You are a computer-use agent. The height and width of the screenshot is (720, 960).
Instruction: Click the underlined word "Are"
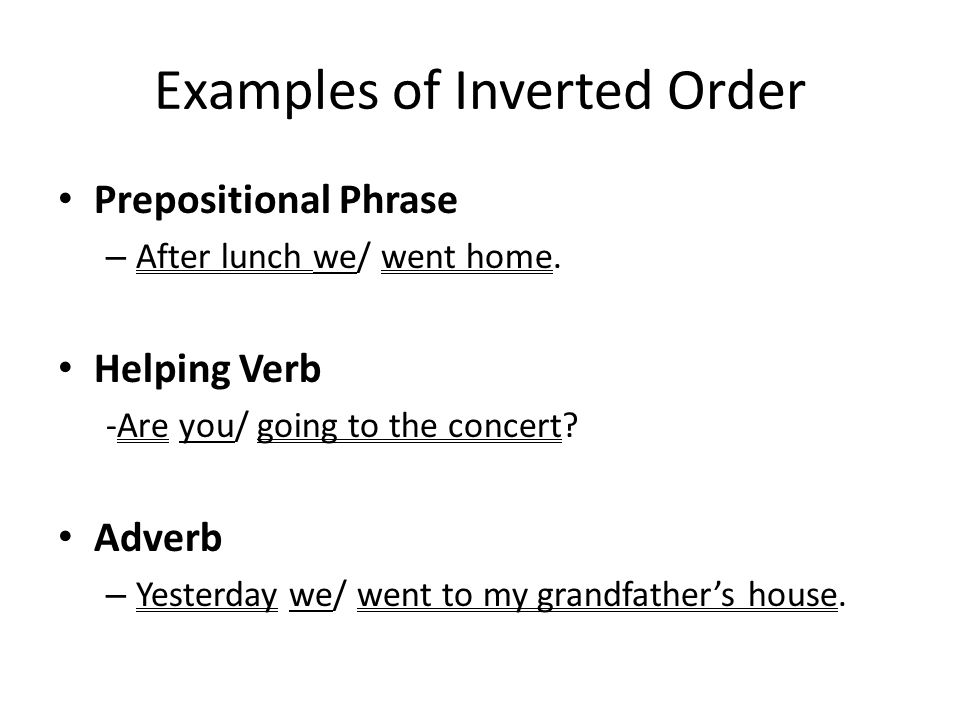click(x=142, y=426)
